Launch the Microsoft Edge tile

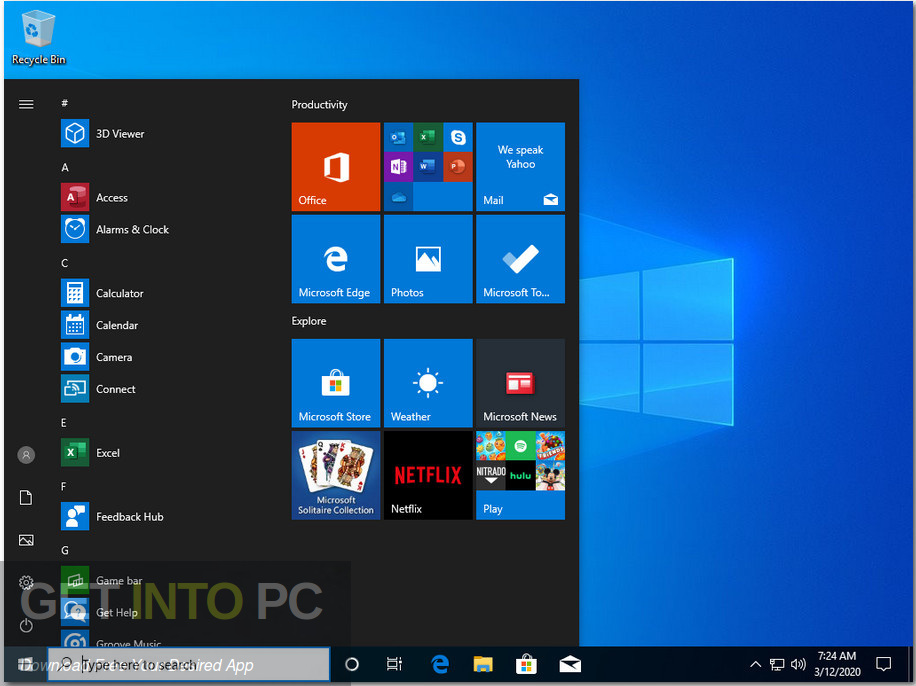pos(336,259)
